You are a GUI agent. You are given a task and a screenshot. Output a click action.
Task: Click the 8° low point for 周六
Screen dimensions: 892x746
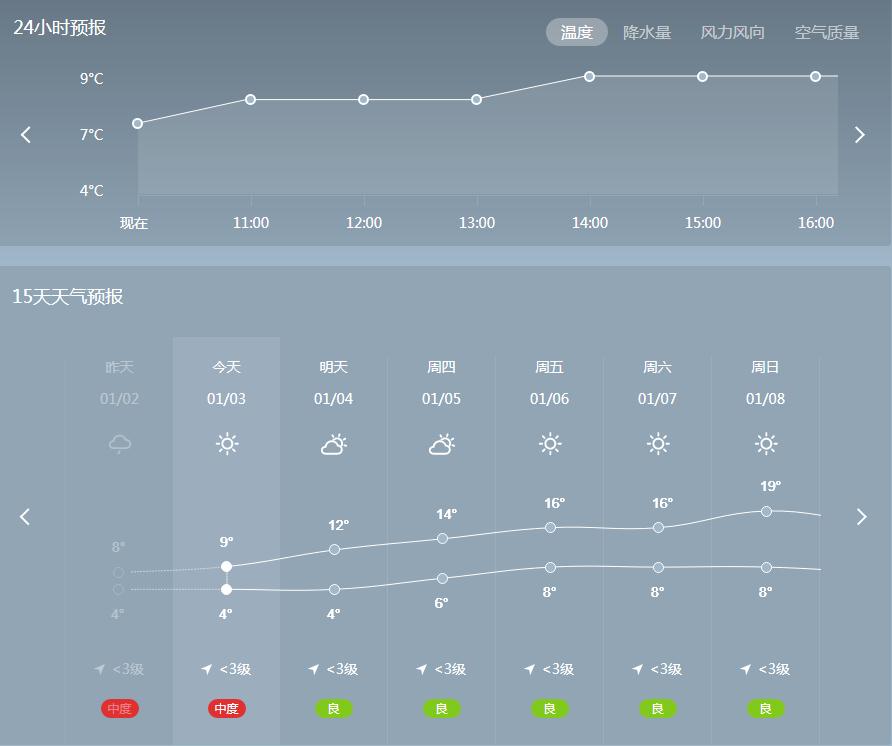pos(658,567)
